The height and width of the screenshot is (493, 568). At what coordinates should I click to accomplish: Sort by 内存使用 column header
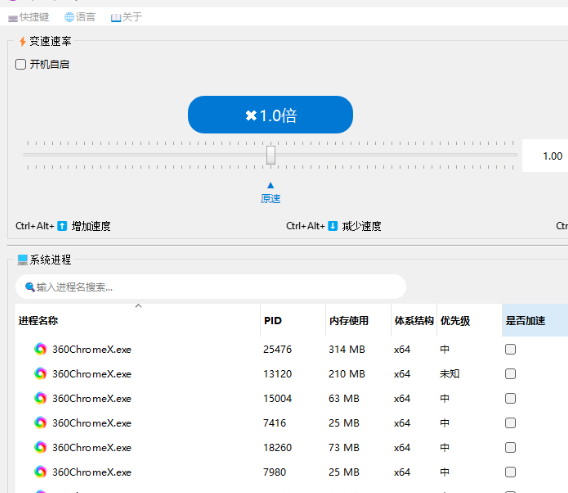click(x=358, y=321)
